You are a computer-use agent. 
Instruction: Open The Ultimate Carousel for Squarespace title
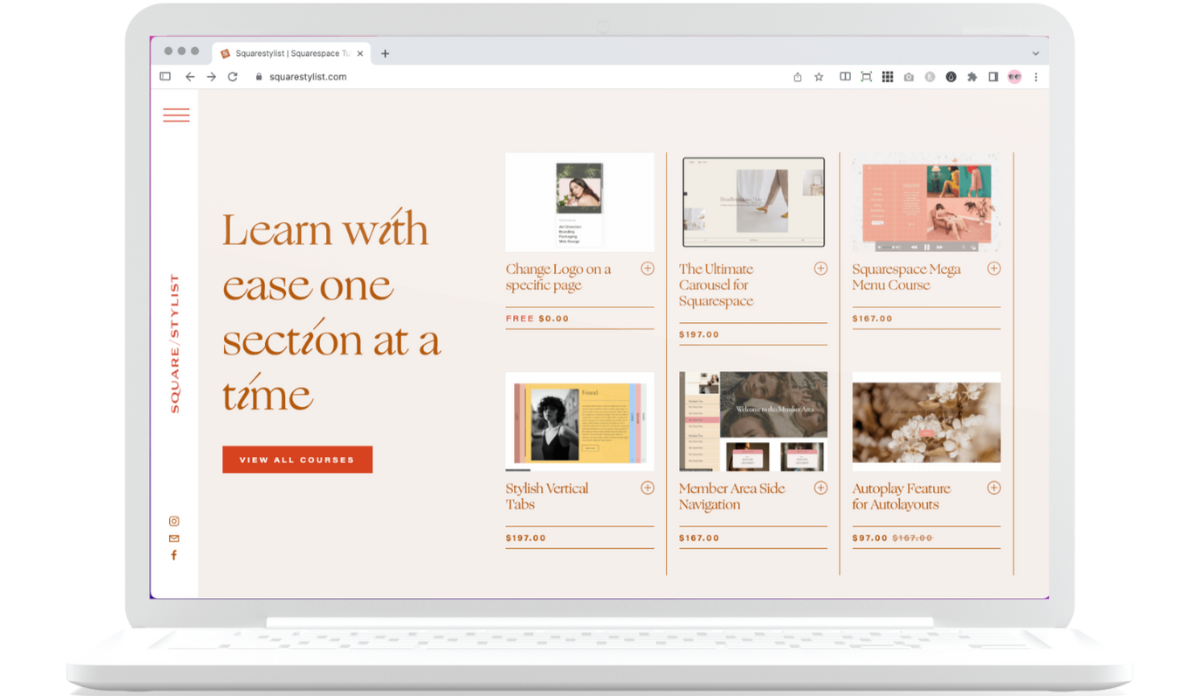(x=716, y=285)
